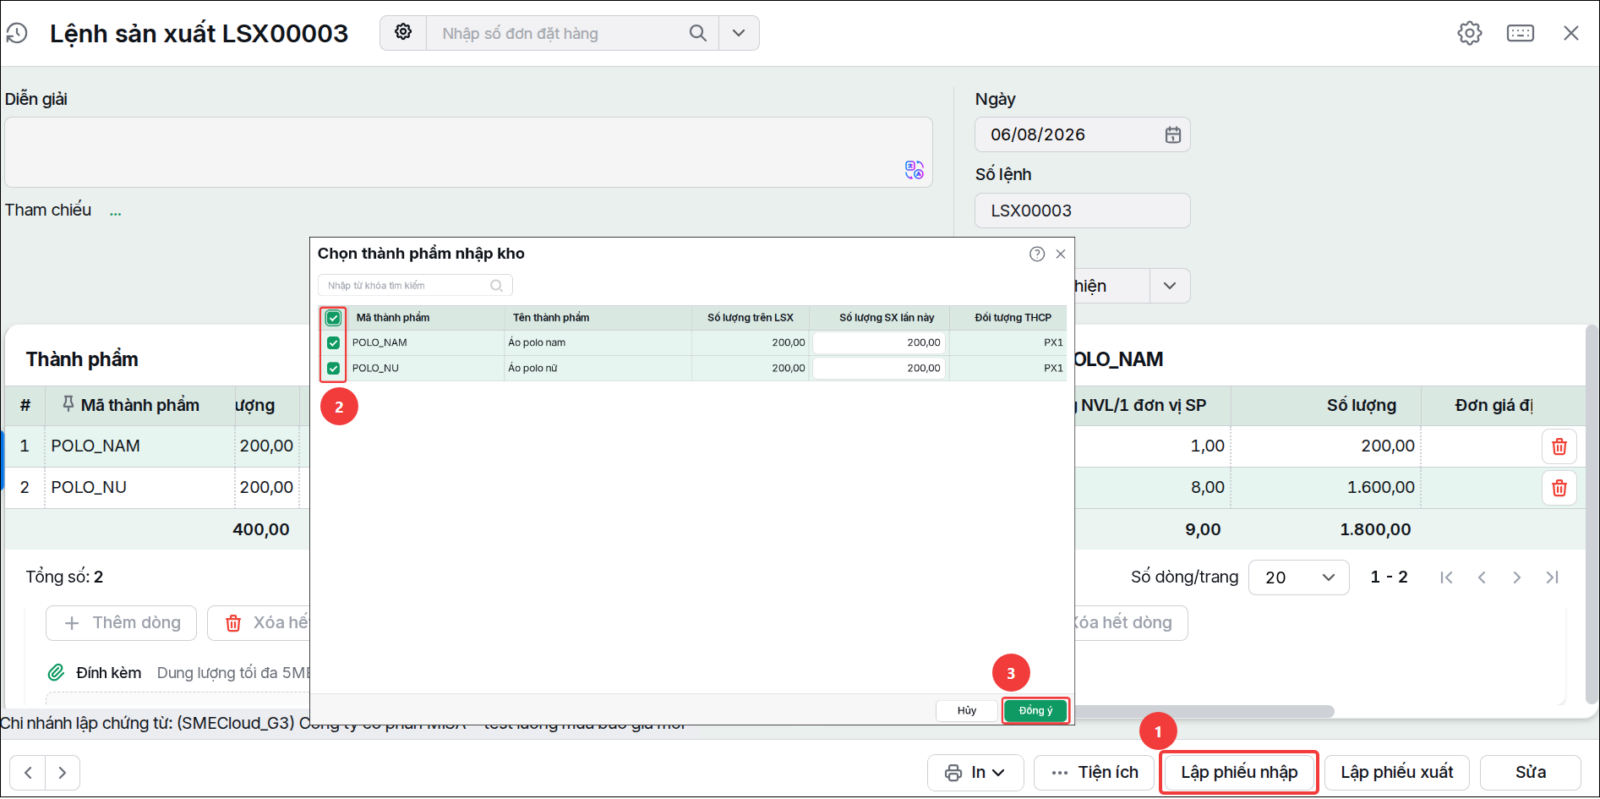Click the Đơn giá column header
1600x799 pixels.
tap(1494, 405)
